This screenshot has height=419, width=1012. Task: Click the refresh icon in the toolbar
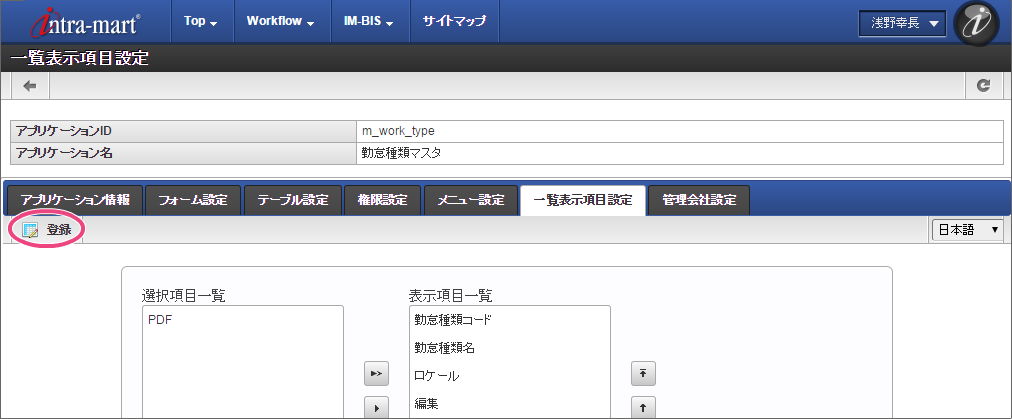tap(983, 85)
